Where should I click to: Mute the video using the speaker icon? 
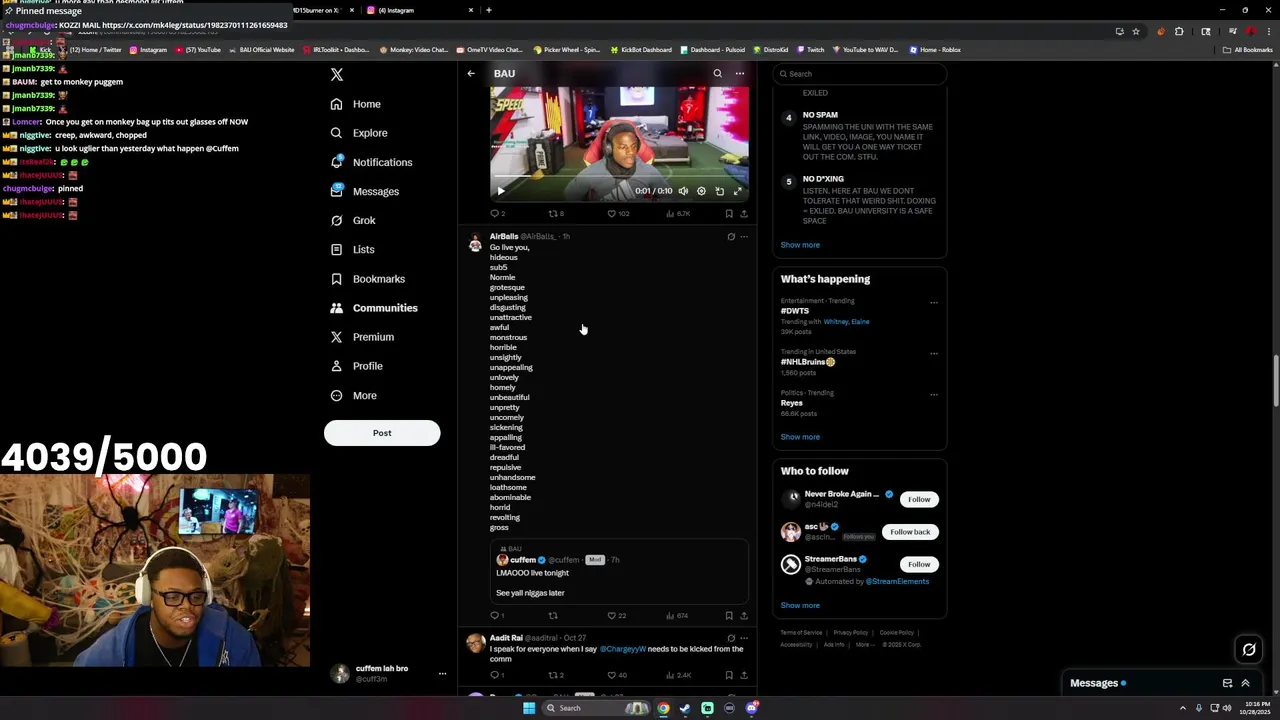point(683,191)
